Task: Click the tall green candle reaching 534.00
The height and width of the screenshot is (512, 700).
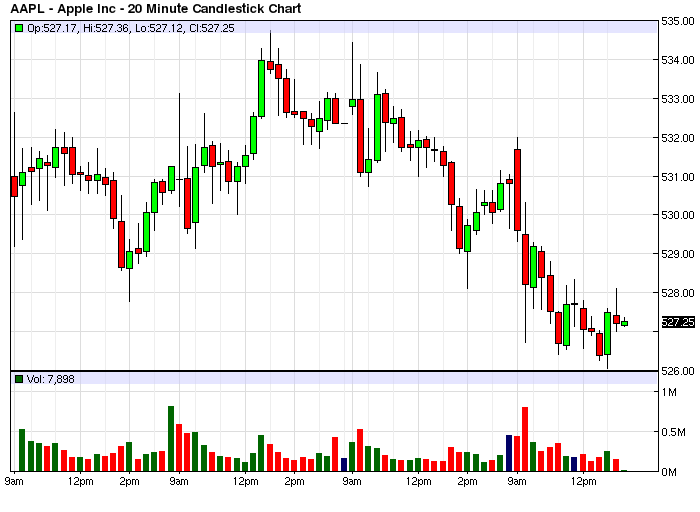Action: click(262, 88)
